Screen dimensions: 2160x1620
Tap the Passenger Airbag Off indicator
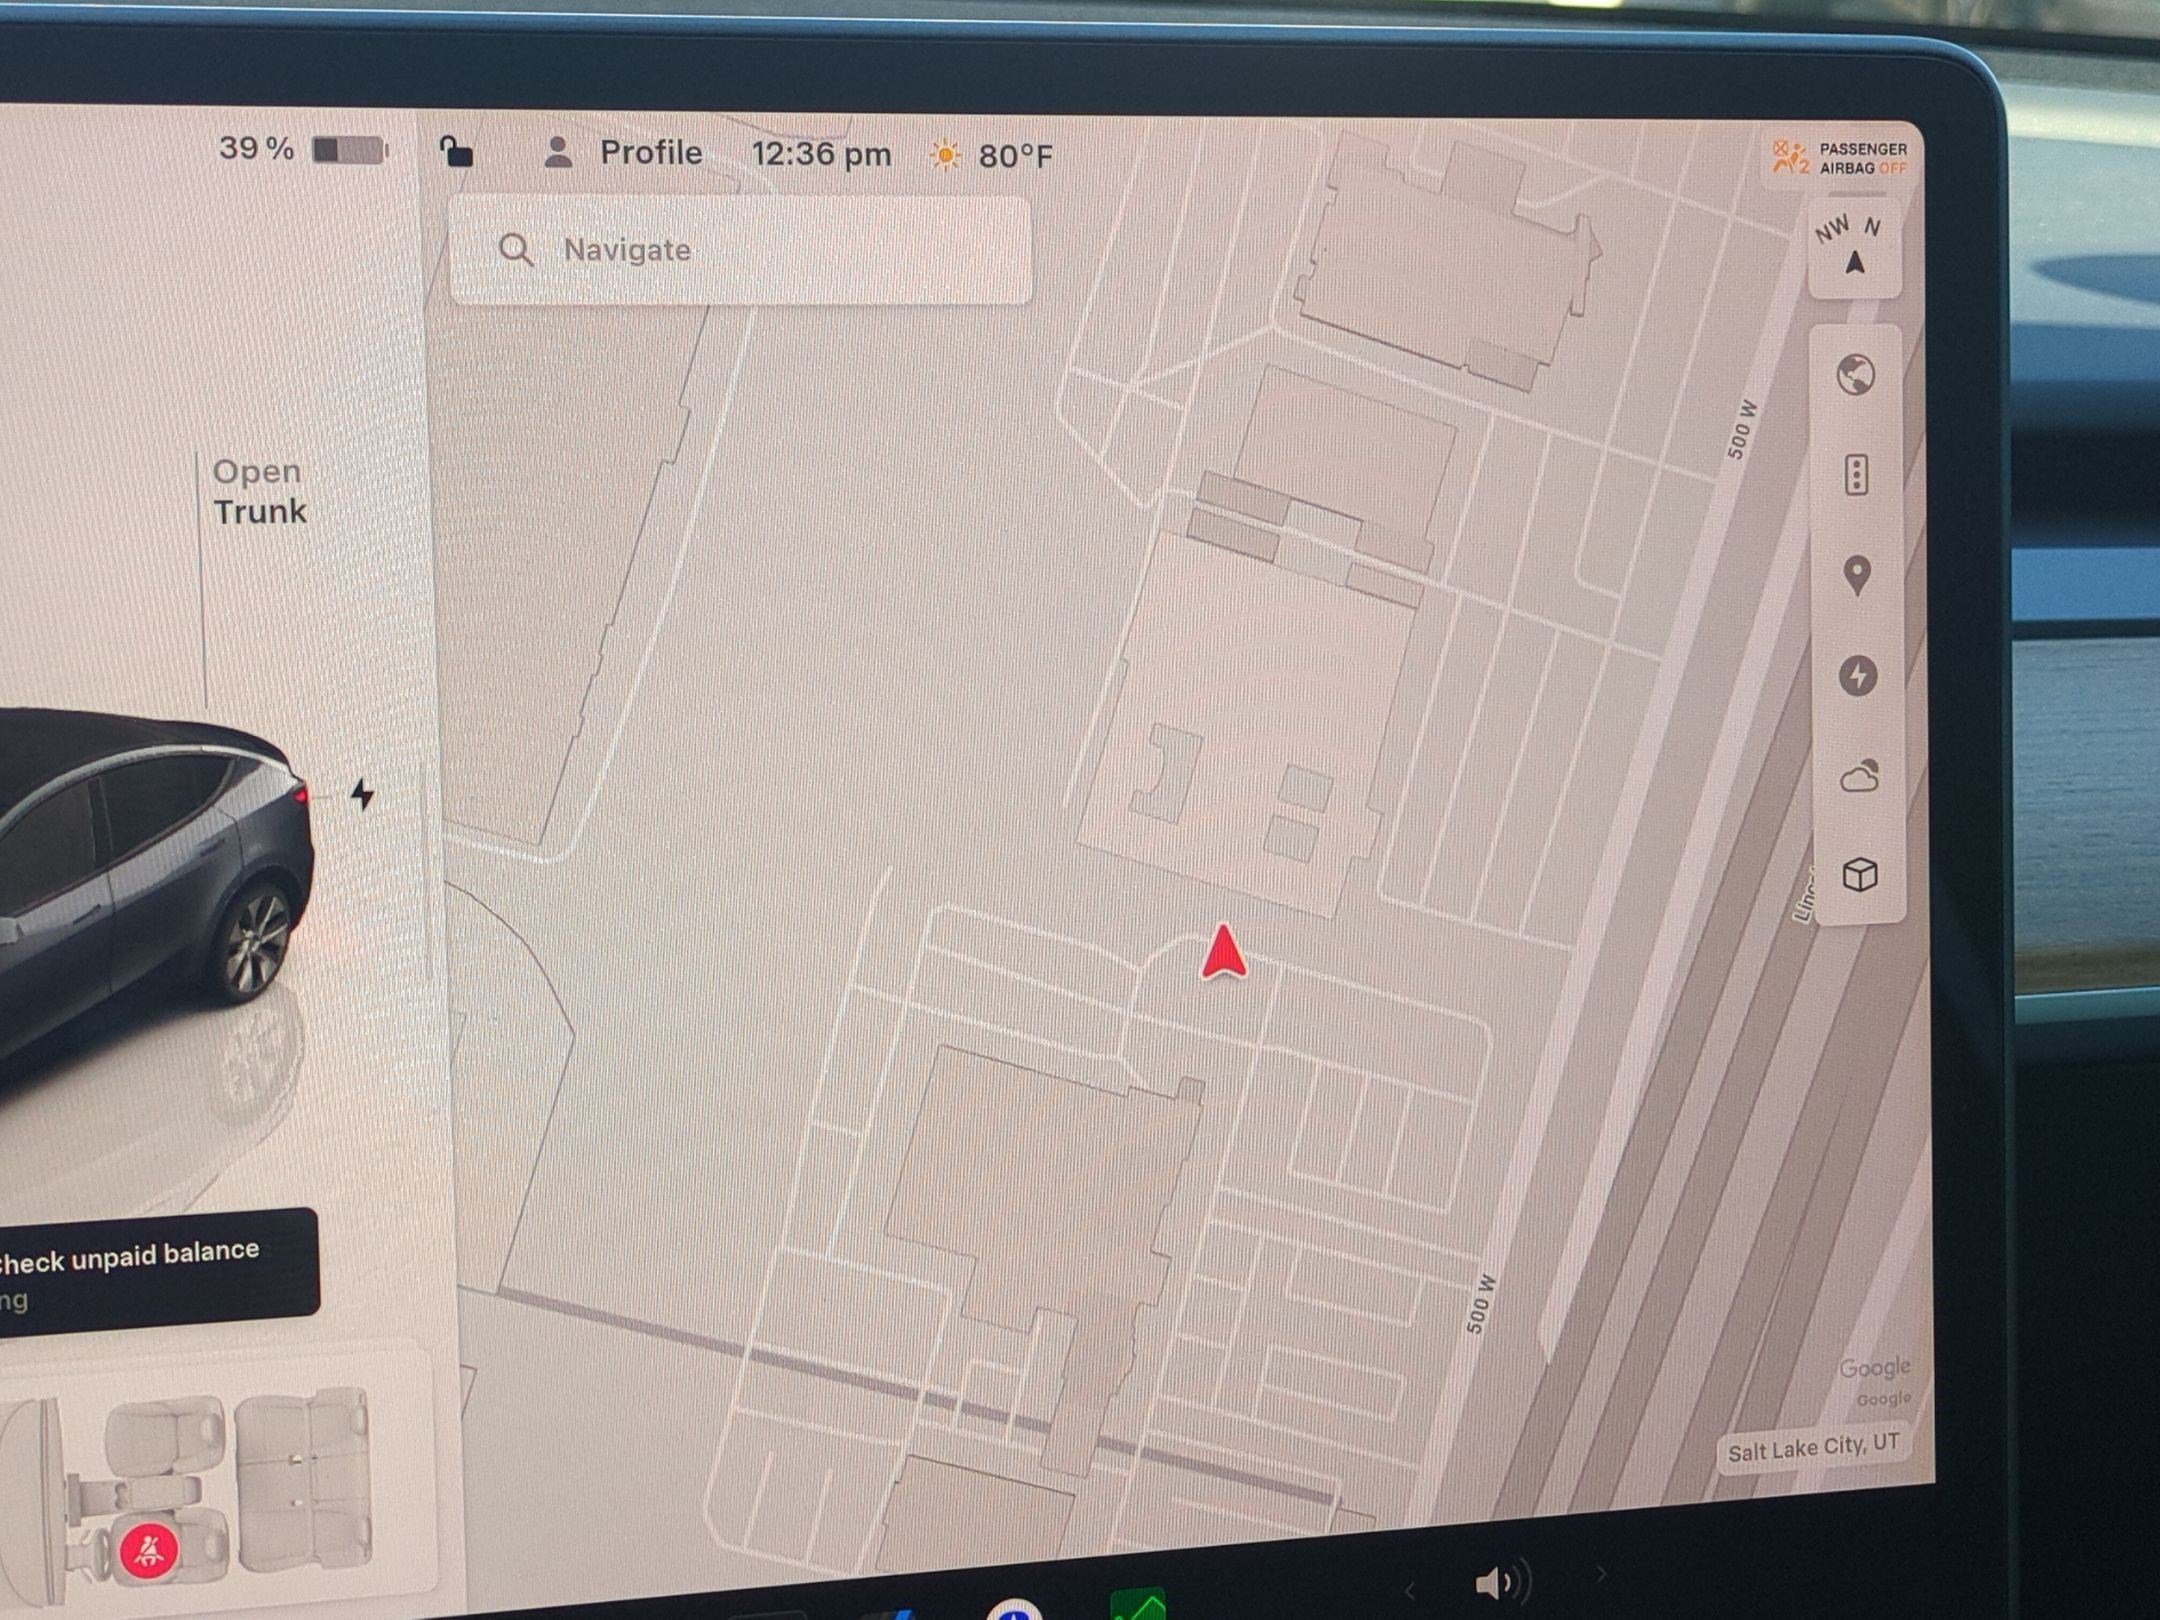1839,158
